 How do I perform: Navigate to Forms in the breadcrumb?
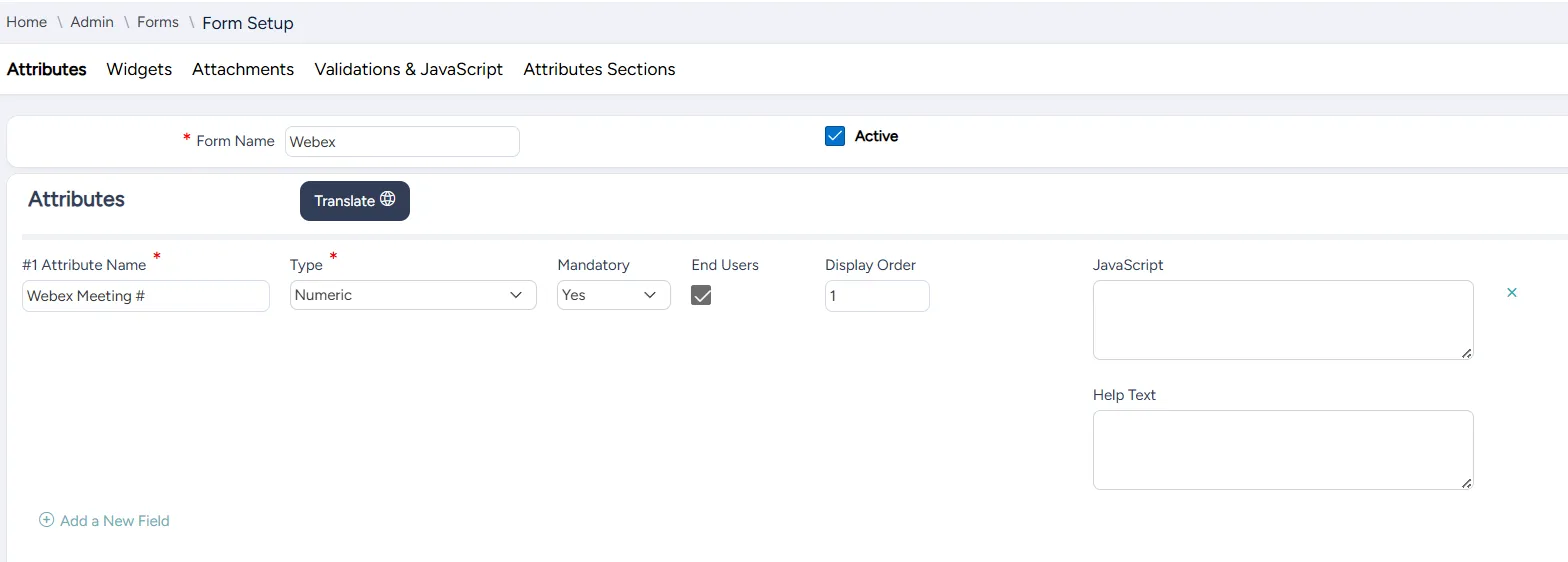[158, 22]
